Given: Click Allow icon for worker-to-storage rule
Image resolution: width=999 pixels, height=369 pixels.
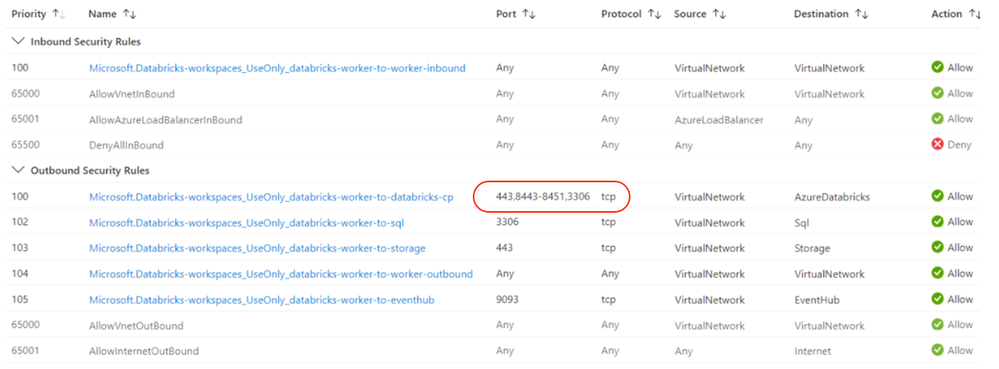Looking at the screenshot, I should [x=937, y=247].
